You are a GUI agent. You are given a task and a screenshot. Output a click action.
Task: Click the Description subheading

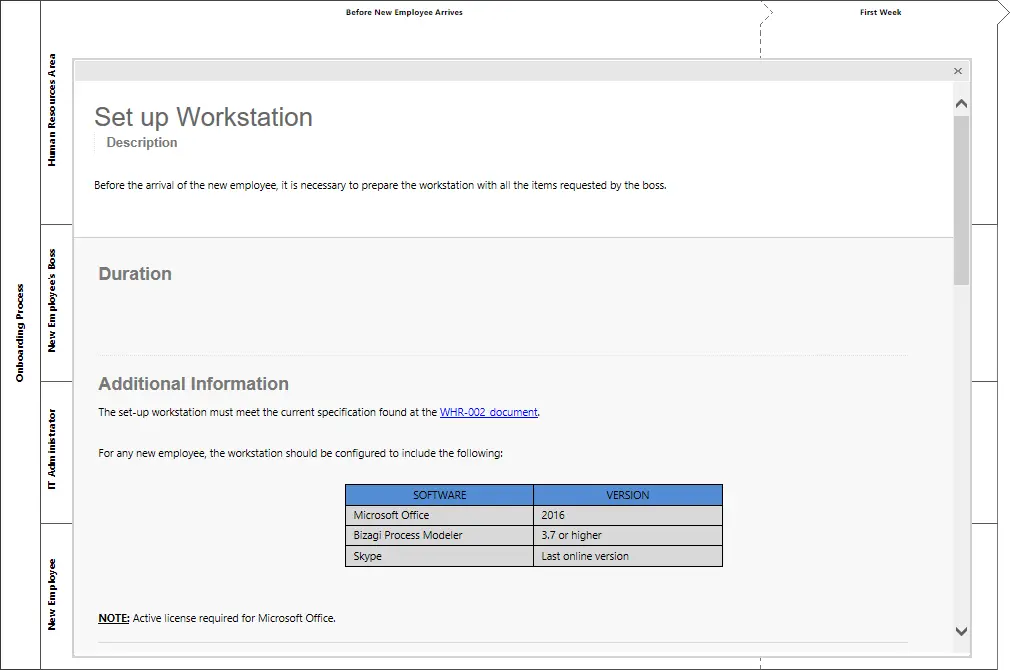(142, 142)
